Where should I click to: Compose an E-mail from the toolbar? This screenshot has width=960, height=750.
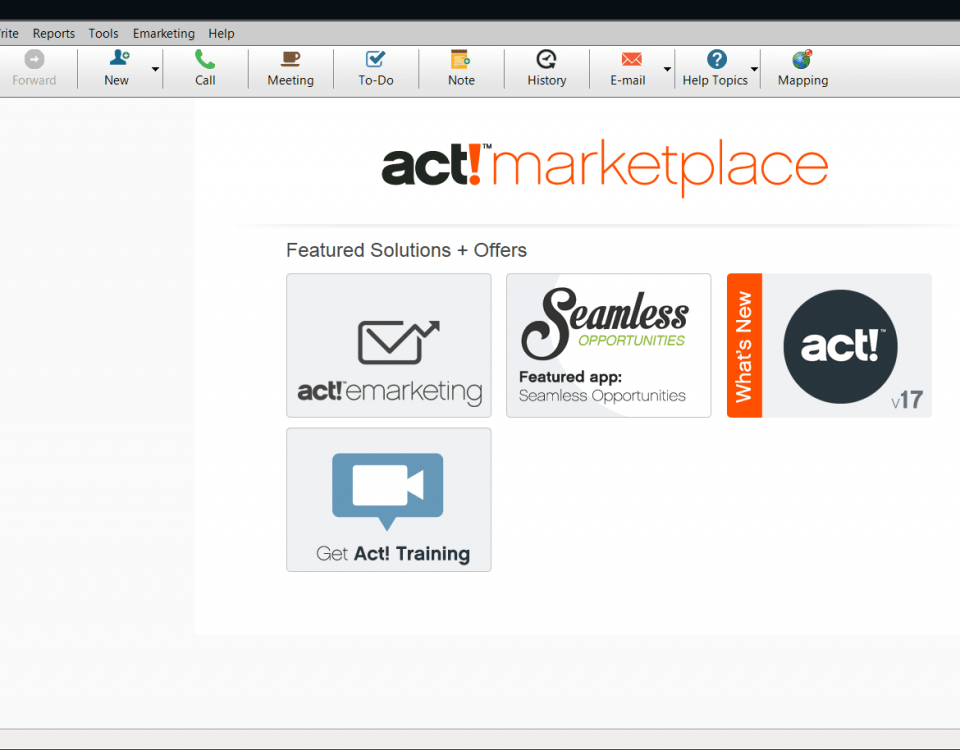pyautogui.click(x=628, y=68)
